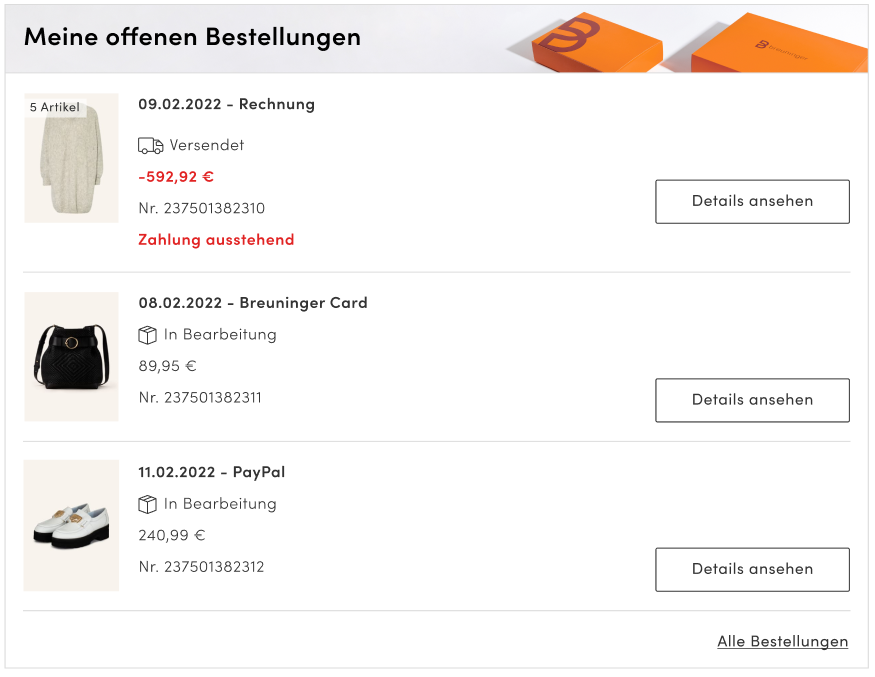The width and height of the screenshot is (875, 677).
Task: Open the white loafers product thumbnail
Action: tap(71, 525)
